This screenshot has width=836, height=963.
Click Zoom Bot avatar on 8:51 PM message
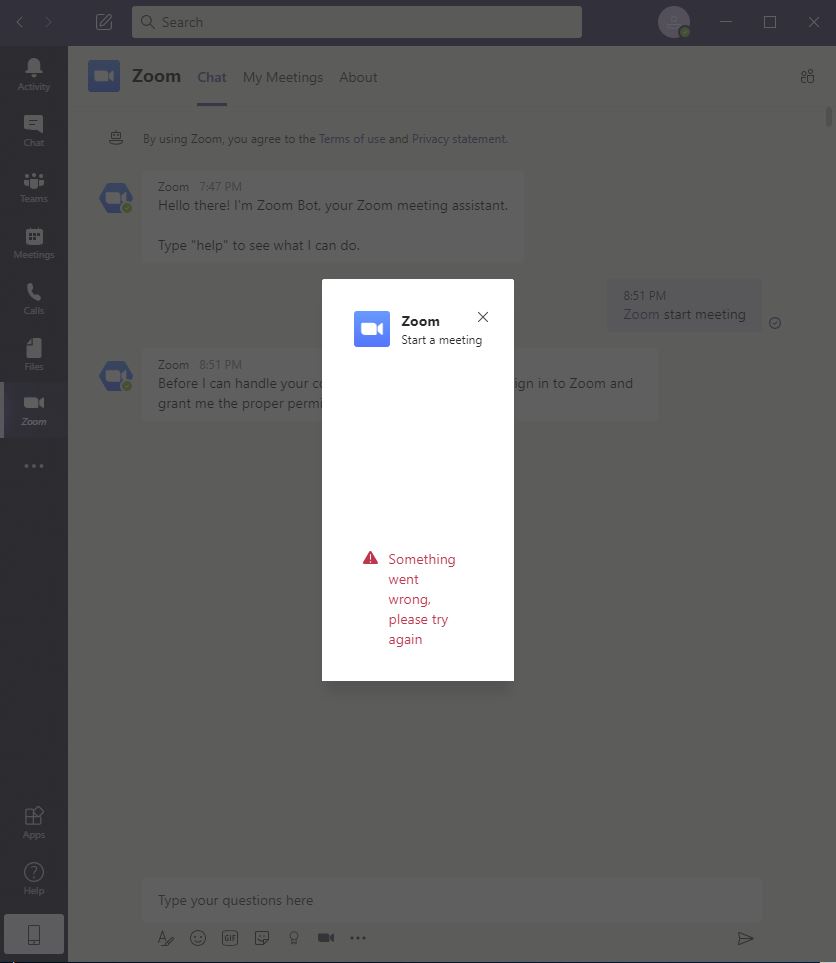(116, 376)
